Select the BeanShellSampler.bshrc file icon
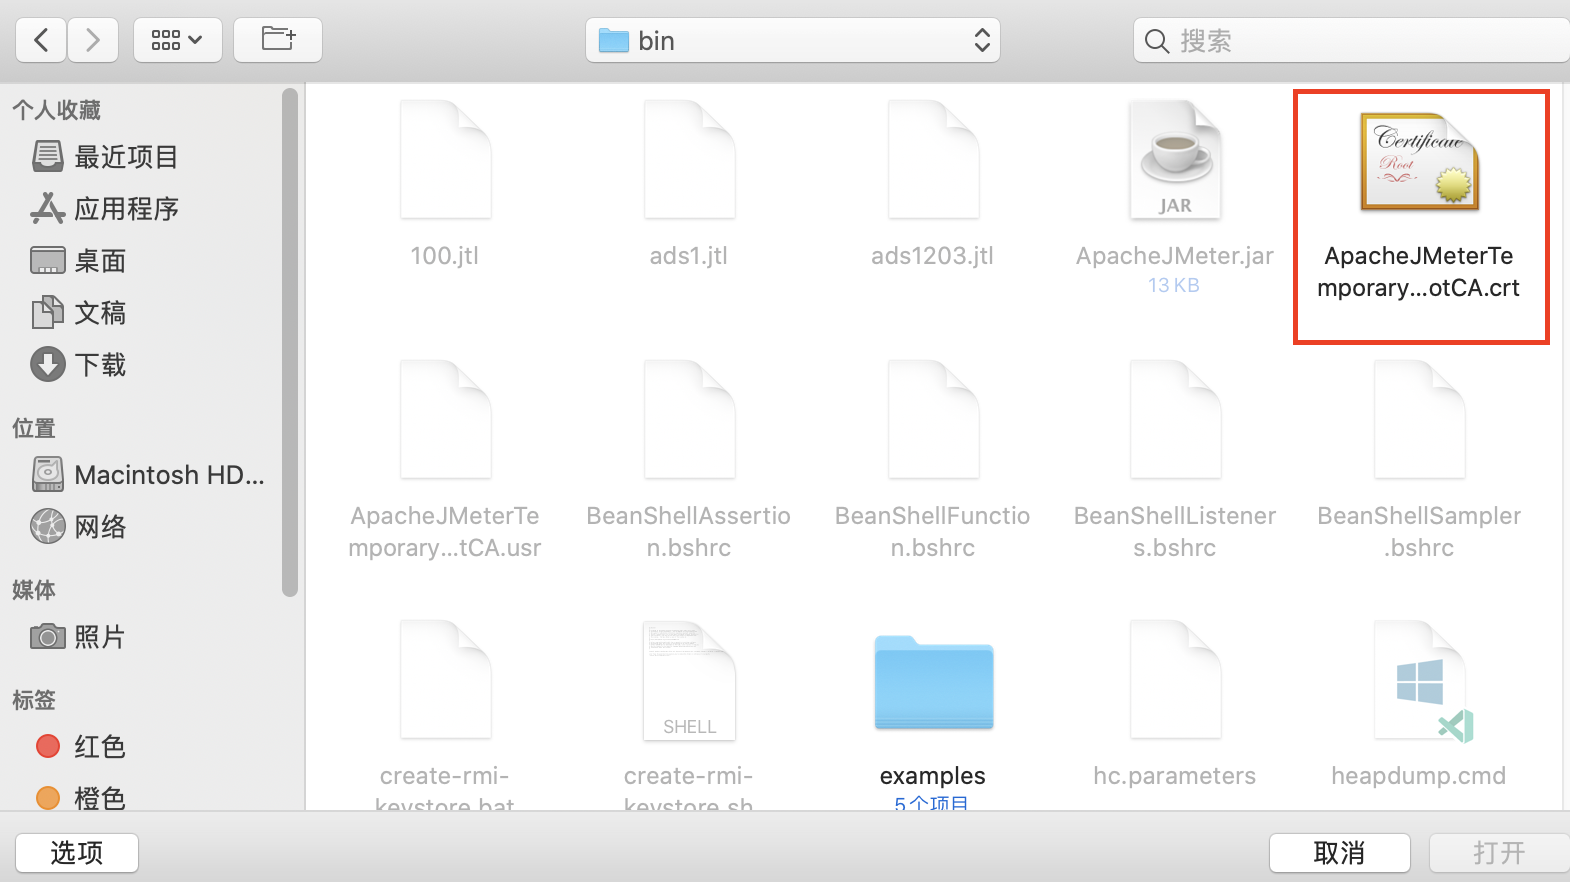 (x=1420, y=420)
